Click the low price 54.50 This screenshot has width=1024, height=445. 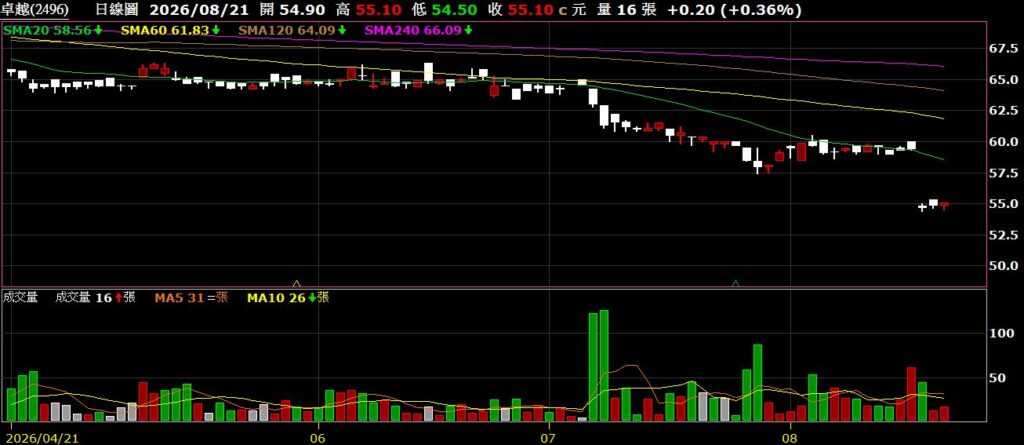[456, 10]
